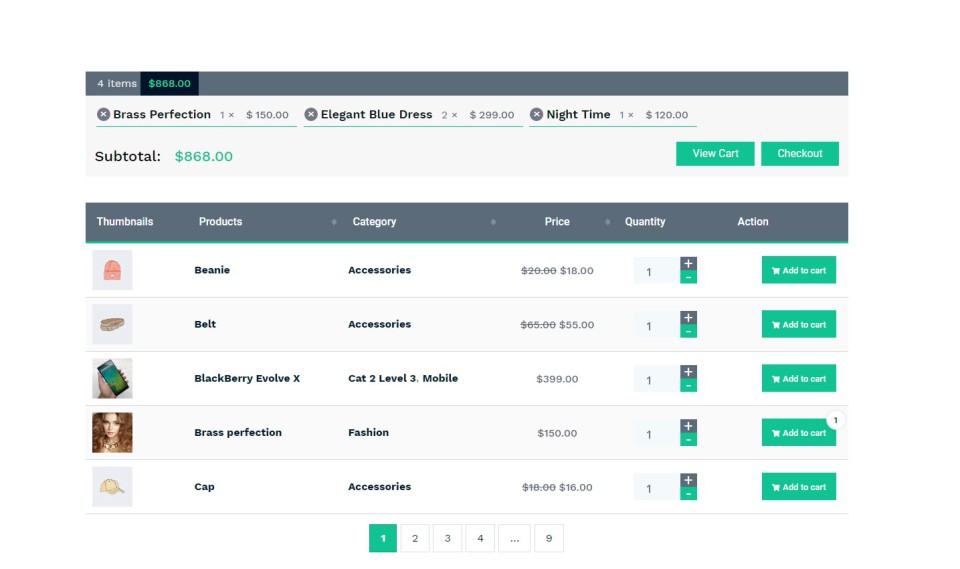This screenshot has height=569, width=960.
Task: Proceed to Checkout
Action: [x=799, y=154]
